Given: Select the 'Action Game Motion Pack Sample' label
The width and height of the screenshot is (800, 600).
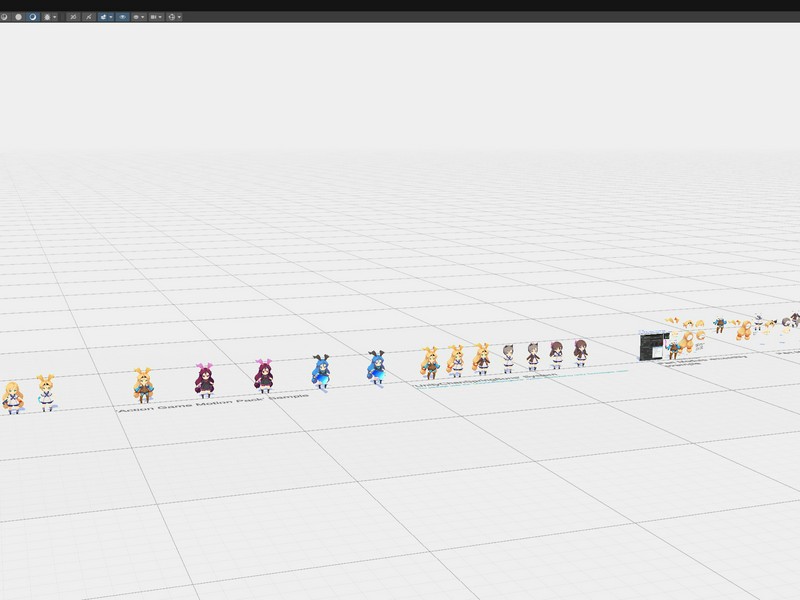Looking at the screenshot, I should point(213,403).
